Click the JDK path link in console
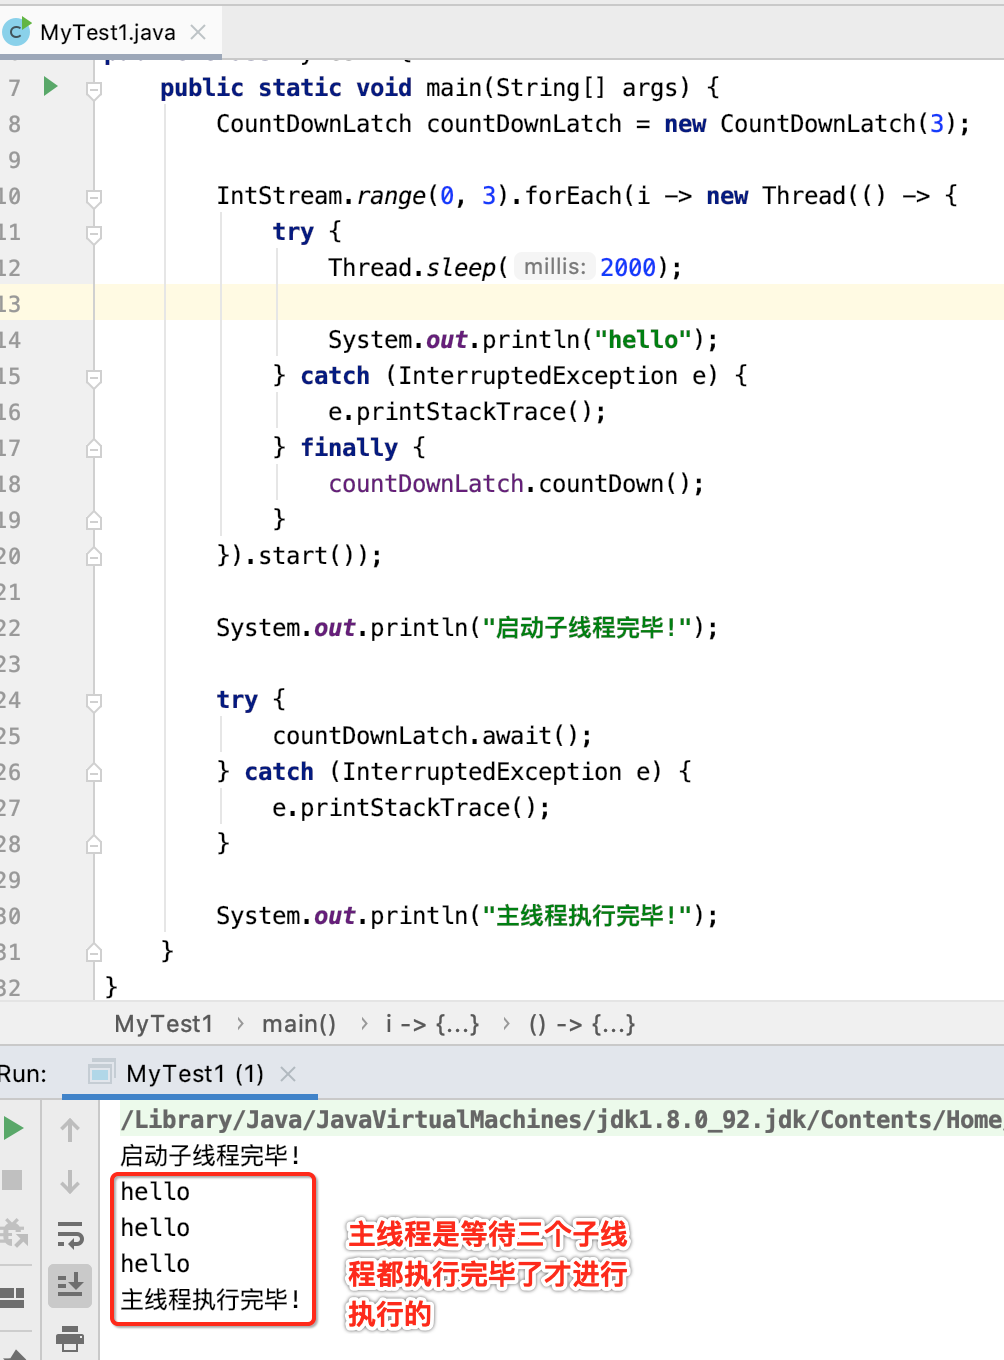The height and width of the screenshot is (1360, 1004). click(x=500, y=1119)
